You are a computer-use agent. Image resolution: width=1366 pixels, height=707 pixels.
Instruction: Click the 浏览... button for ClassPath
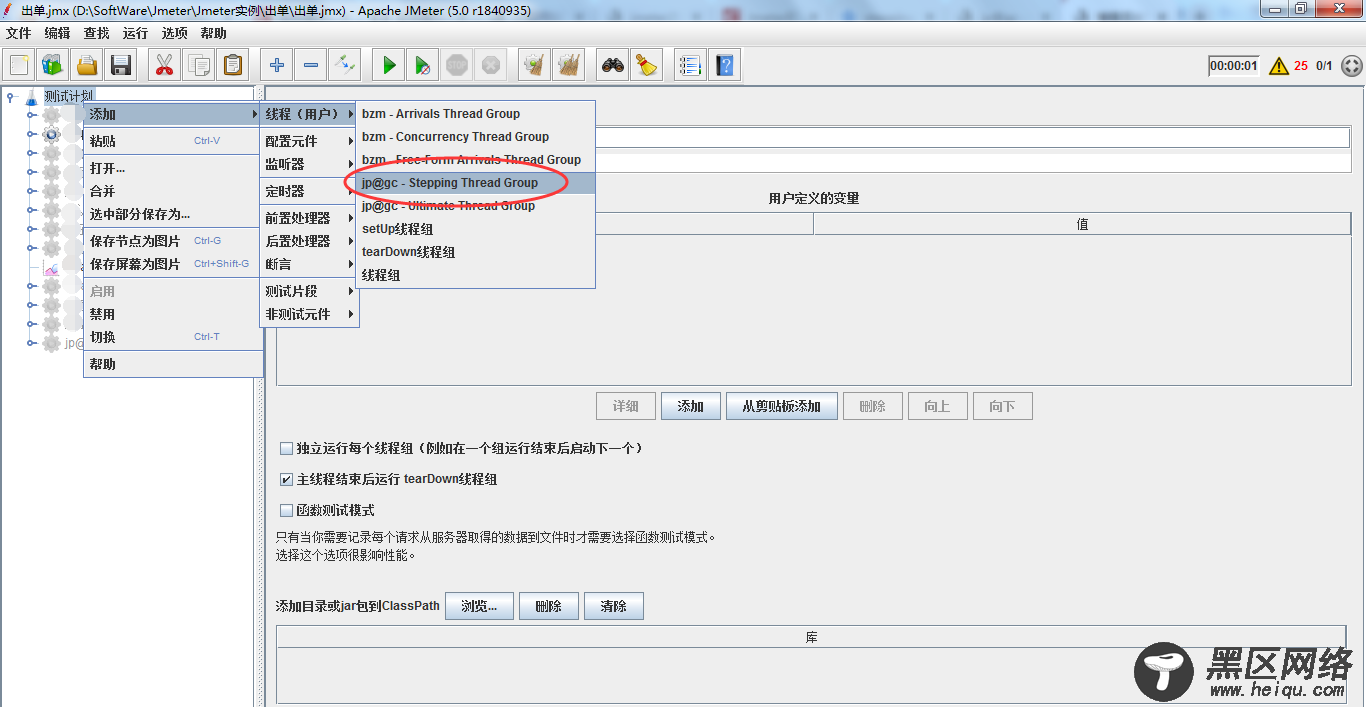click(479, 606)
